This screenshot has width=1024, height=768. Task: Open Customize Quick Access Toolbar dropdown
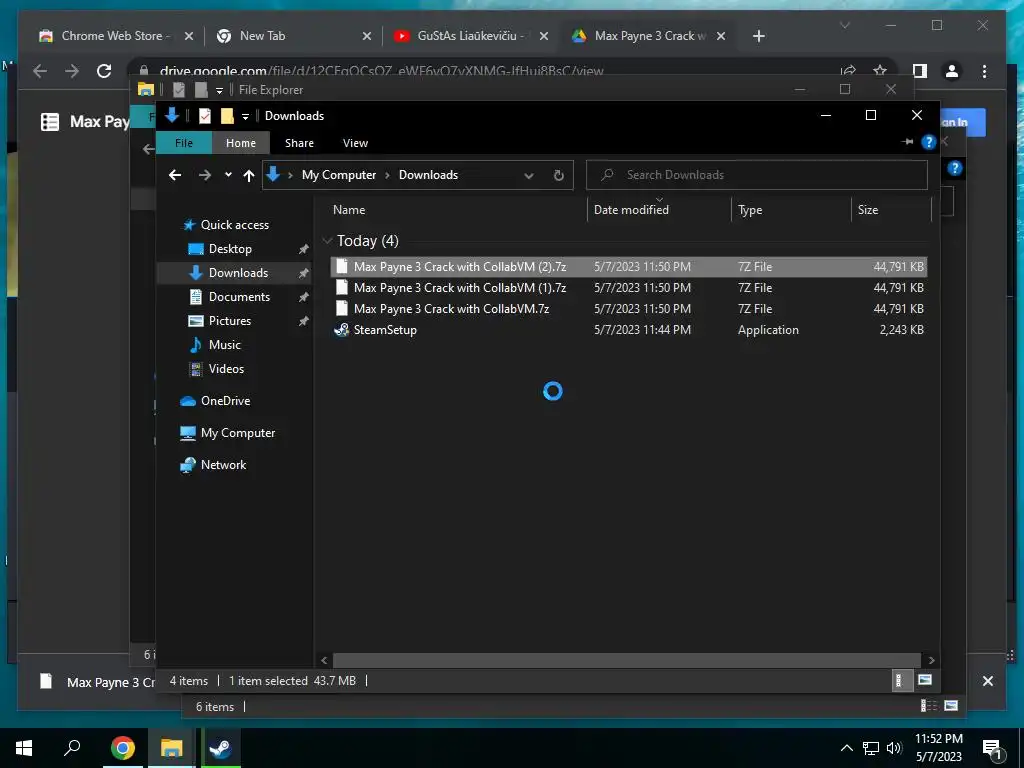tap(246, 116)
